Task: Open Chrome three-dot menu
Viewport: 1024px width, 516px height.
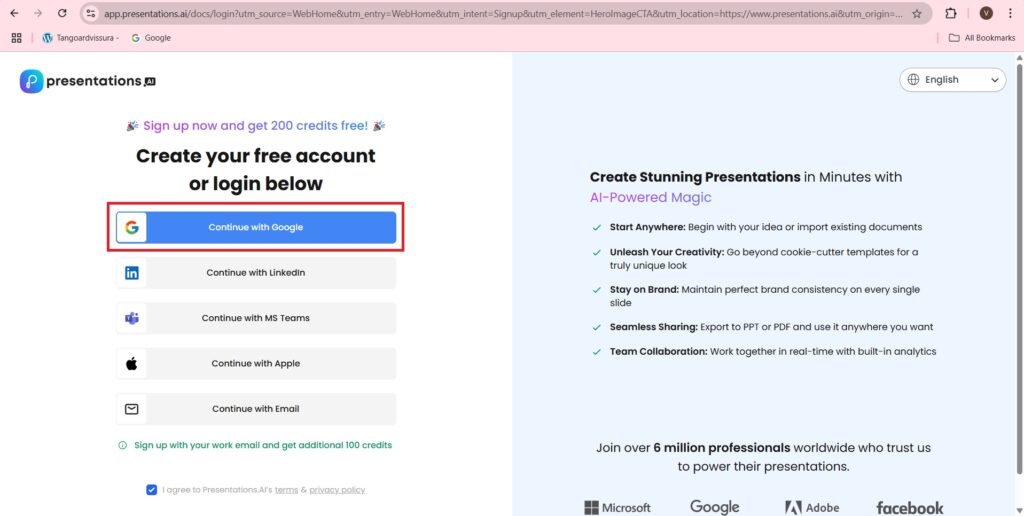Action: click(x=1010, y=13)
